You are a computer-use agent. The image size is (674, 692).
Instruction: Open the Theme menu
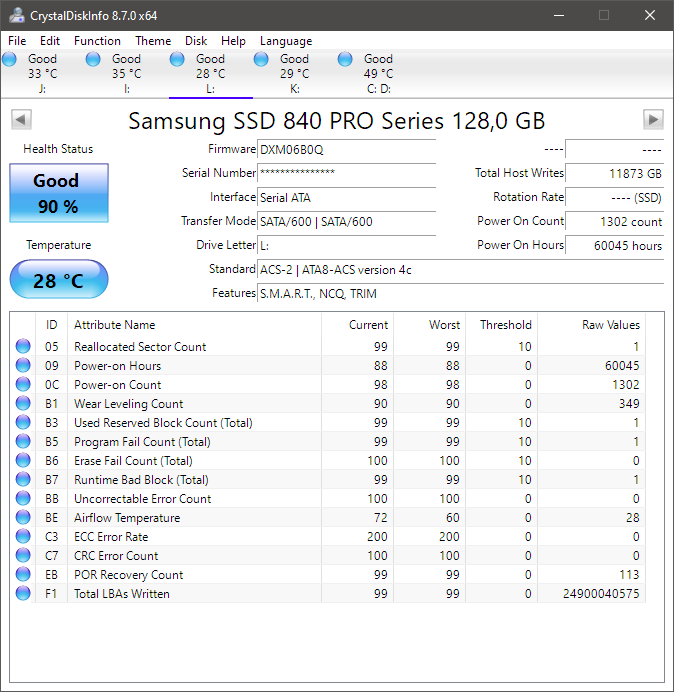153,41
